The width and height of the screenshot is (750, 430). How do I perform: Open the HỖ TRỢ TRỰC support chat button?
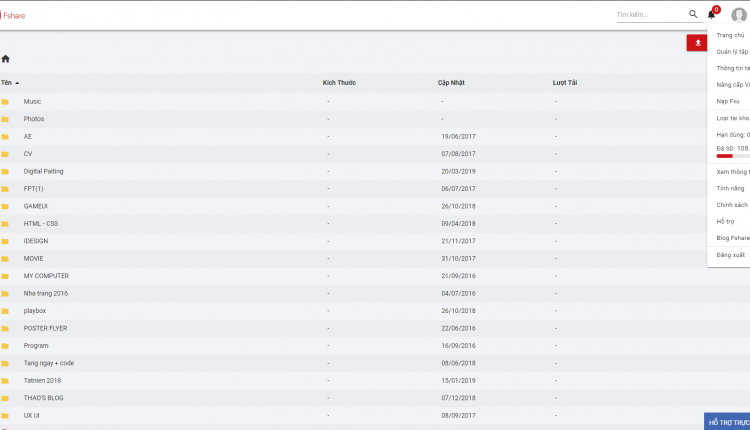tap(727, 422)
